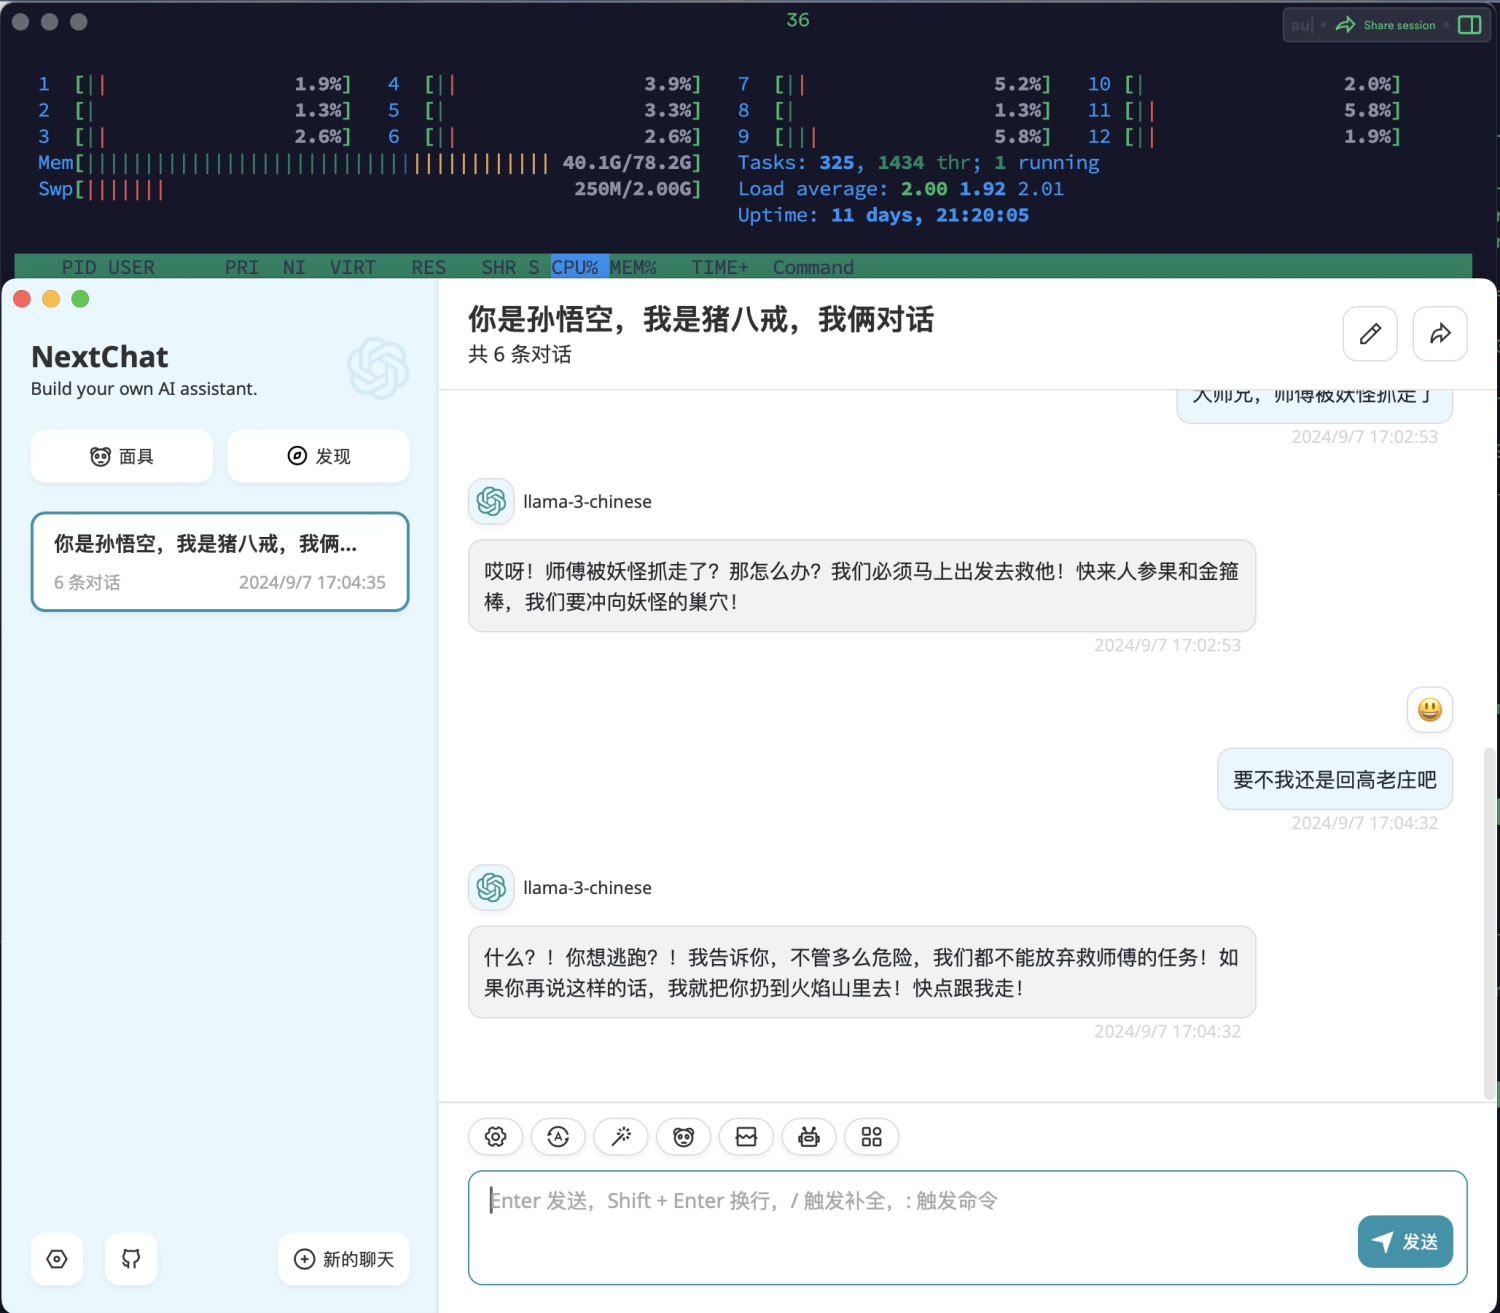
Task: Sort htop by the MEM% column header
Action: pos(633,267)
